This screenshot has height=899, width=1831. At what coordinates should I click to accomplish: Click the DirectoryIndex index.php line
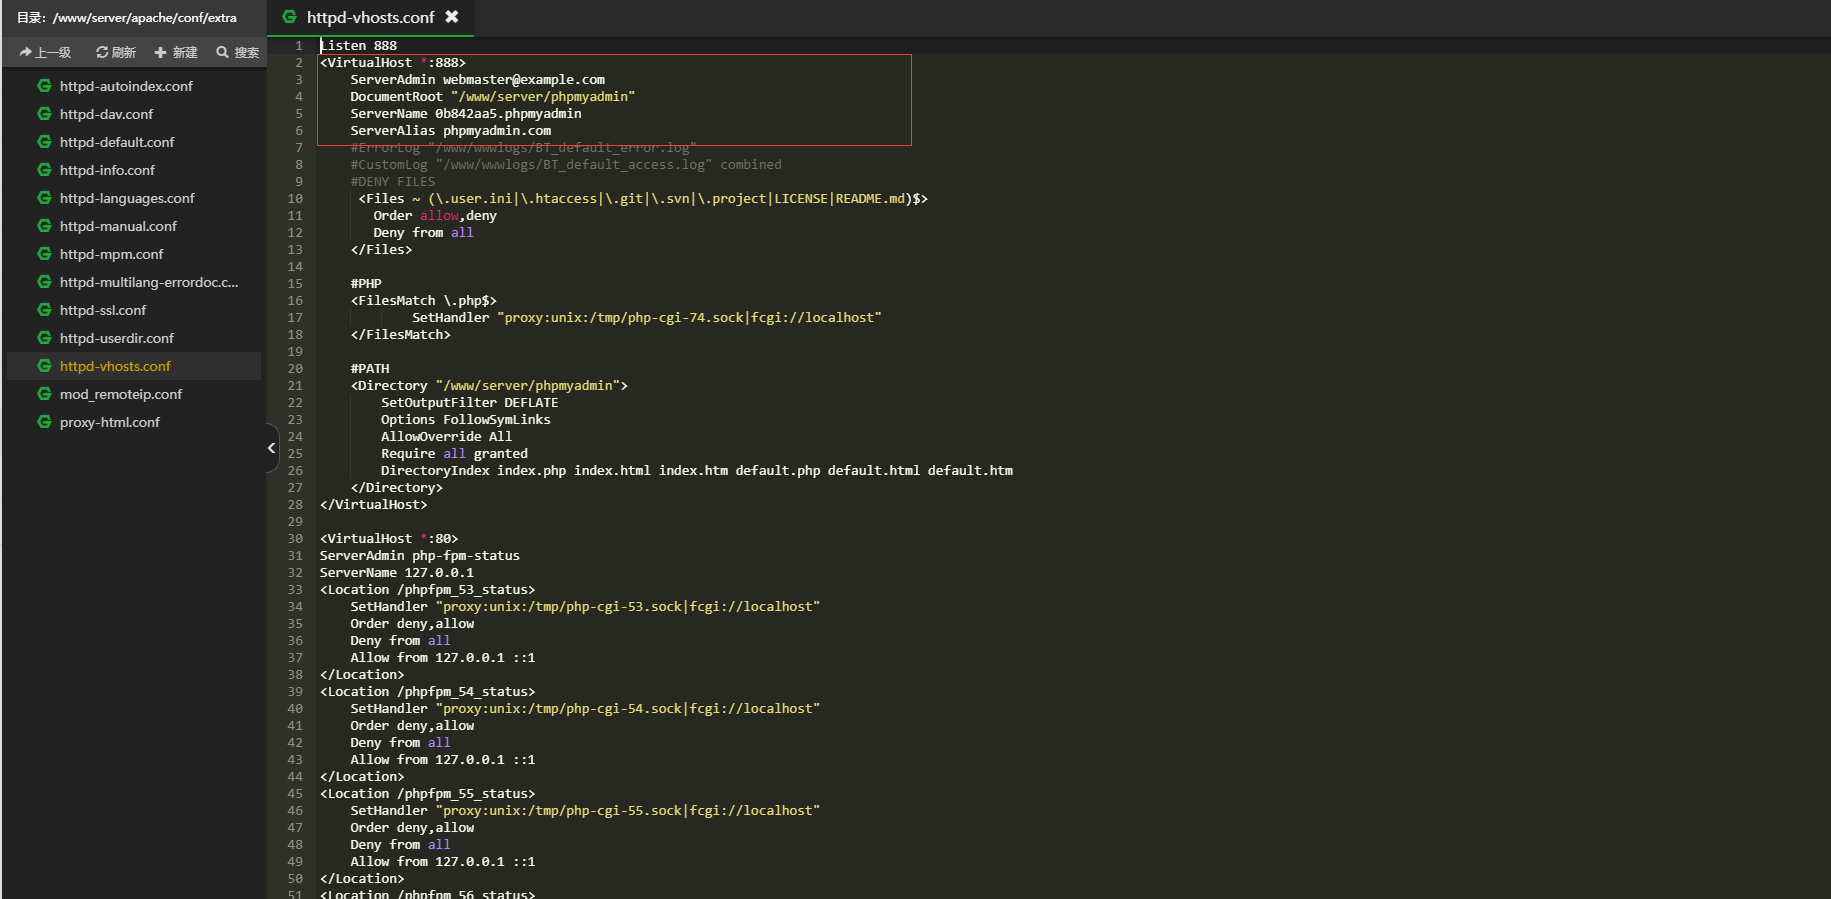tap(697, 471)
